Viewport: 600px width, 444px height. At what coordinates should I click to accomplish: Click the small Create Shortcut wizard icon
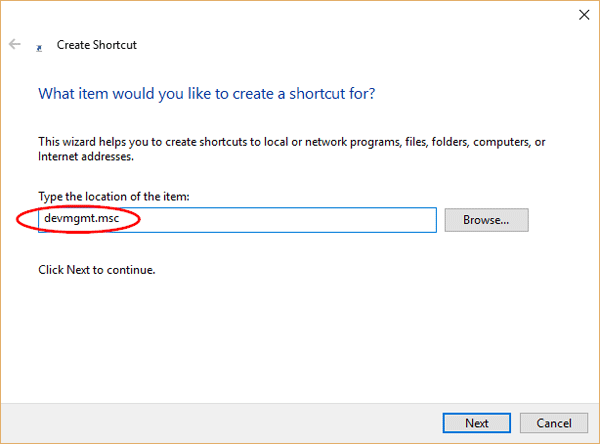(39, 46)
